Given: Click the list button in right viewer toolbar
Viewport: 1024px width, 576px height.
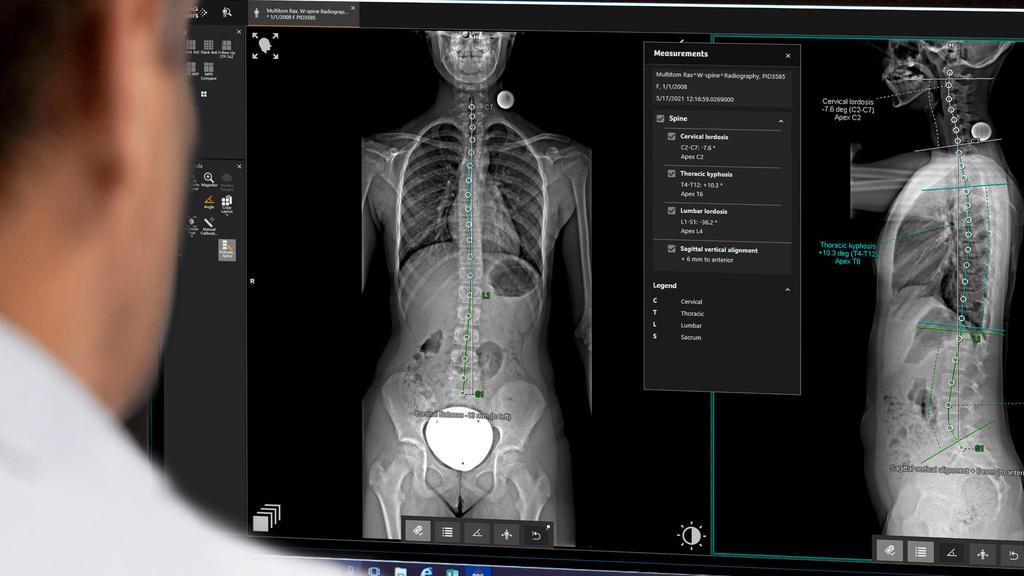Looking at the screenshot, I should click(920, 552).
